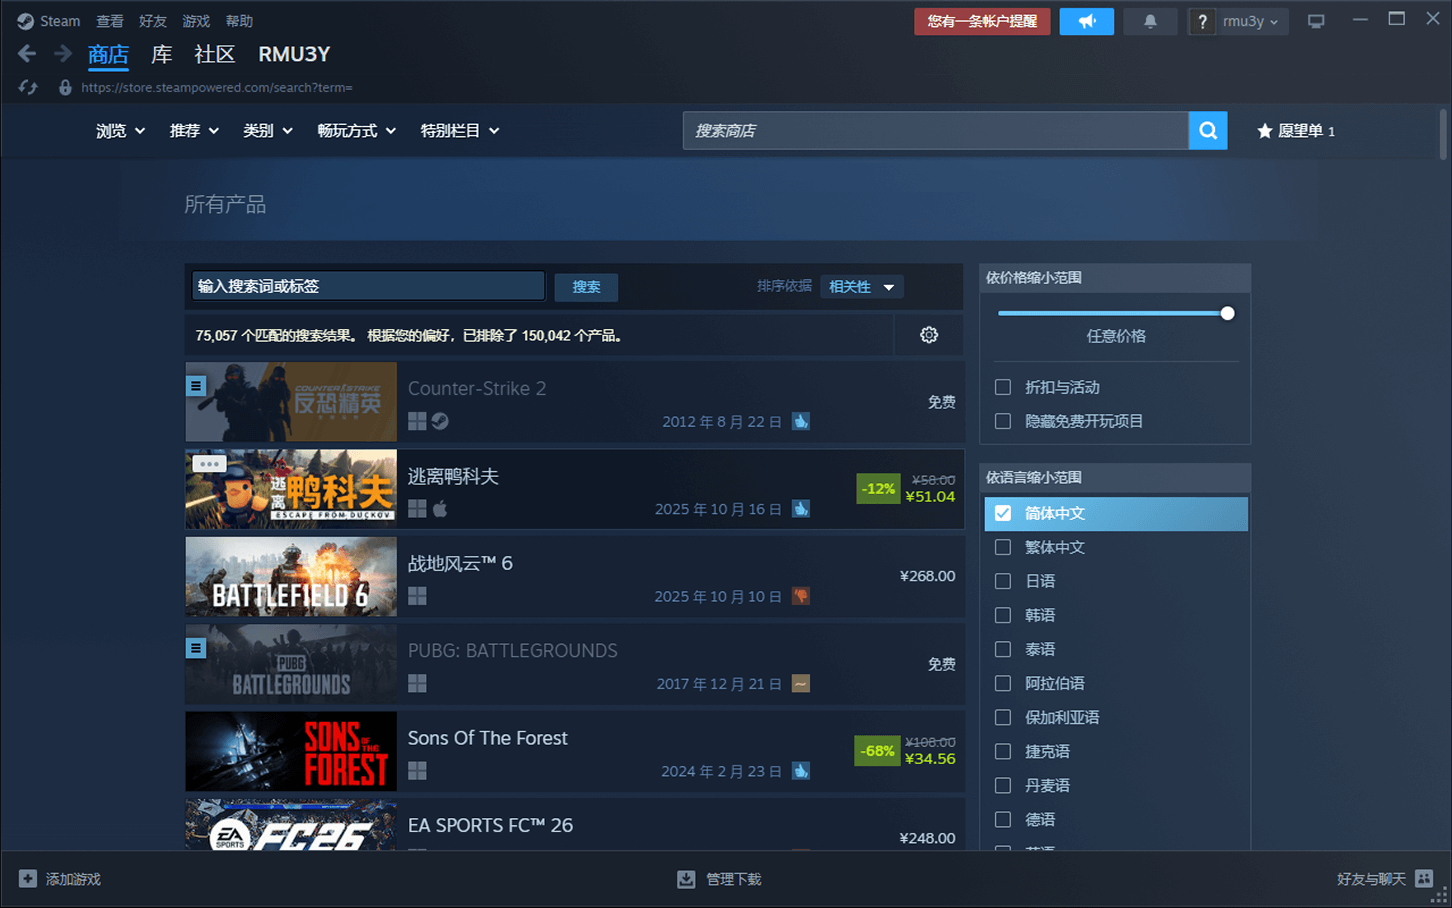Image resolution: width=1452 pixels, height=908 pixels.
Task: Open the 相关性 sort dropdown
Action: pyautogui.click(x=861, y=287)
